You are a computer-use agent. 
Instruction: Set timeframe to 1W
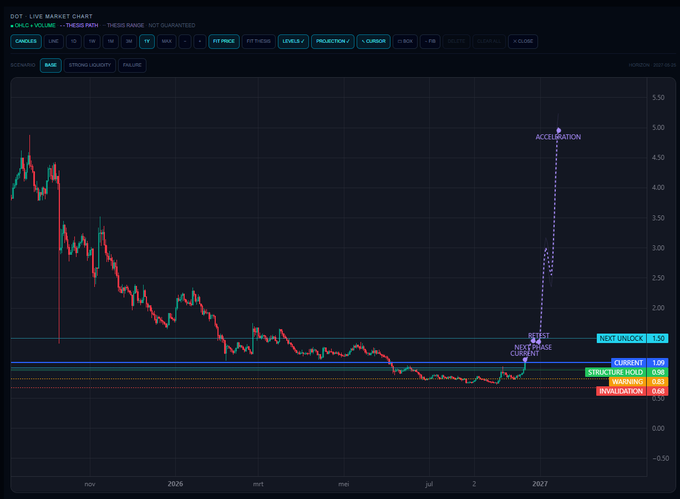[x=92, y=41]
